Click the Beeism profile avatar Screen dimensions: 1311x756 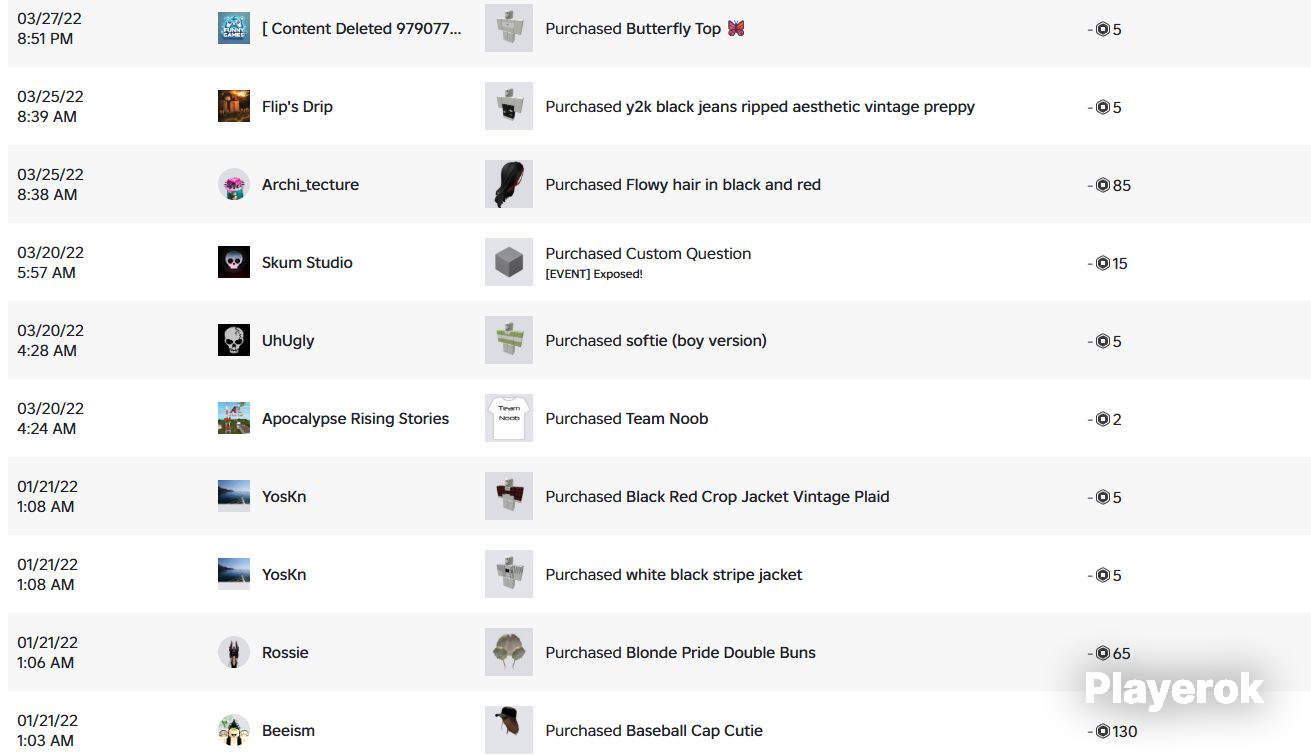point(234,730)
